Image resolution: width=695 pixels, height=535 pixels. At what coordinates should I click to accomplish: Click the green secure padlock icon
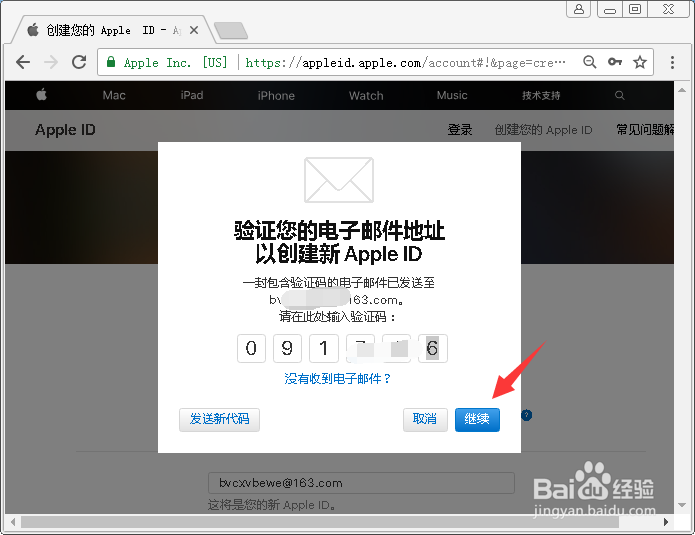pyautogui.click(x=111, y=62)
